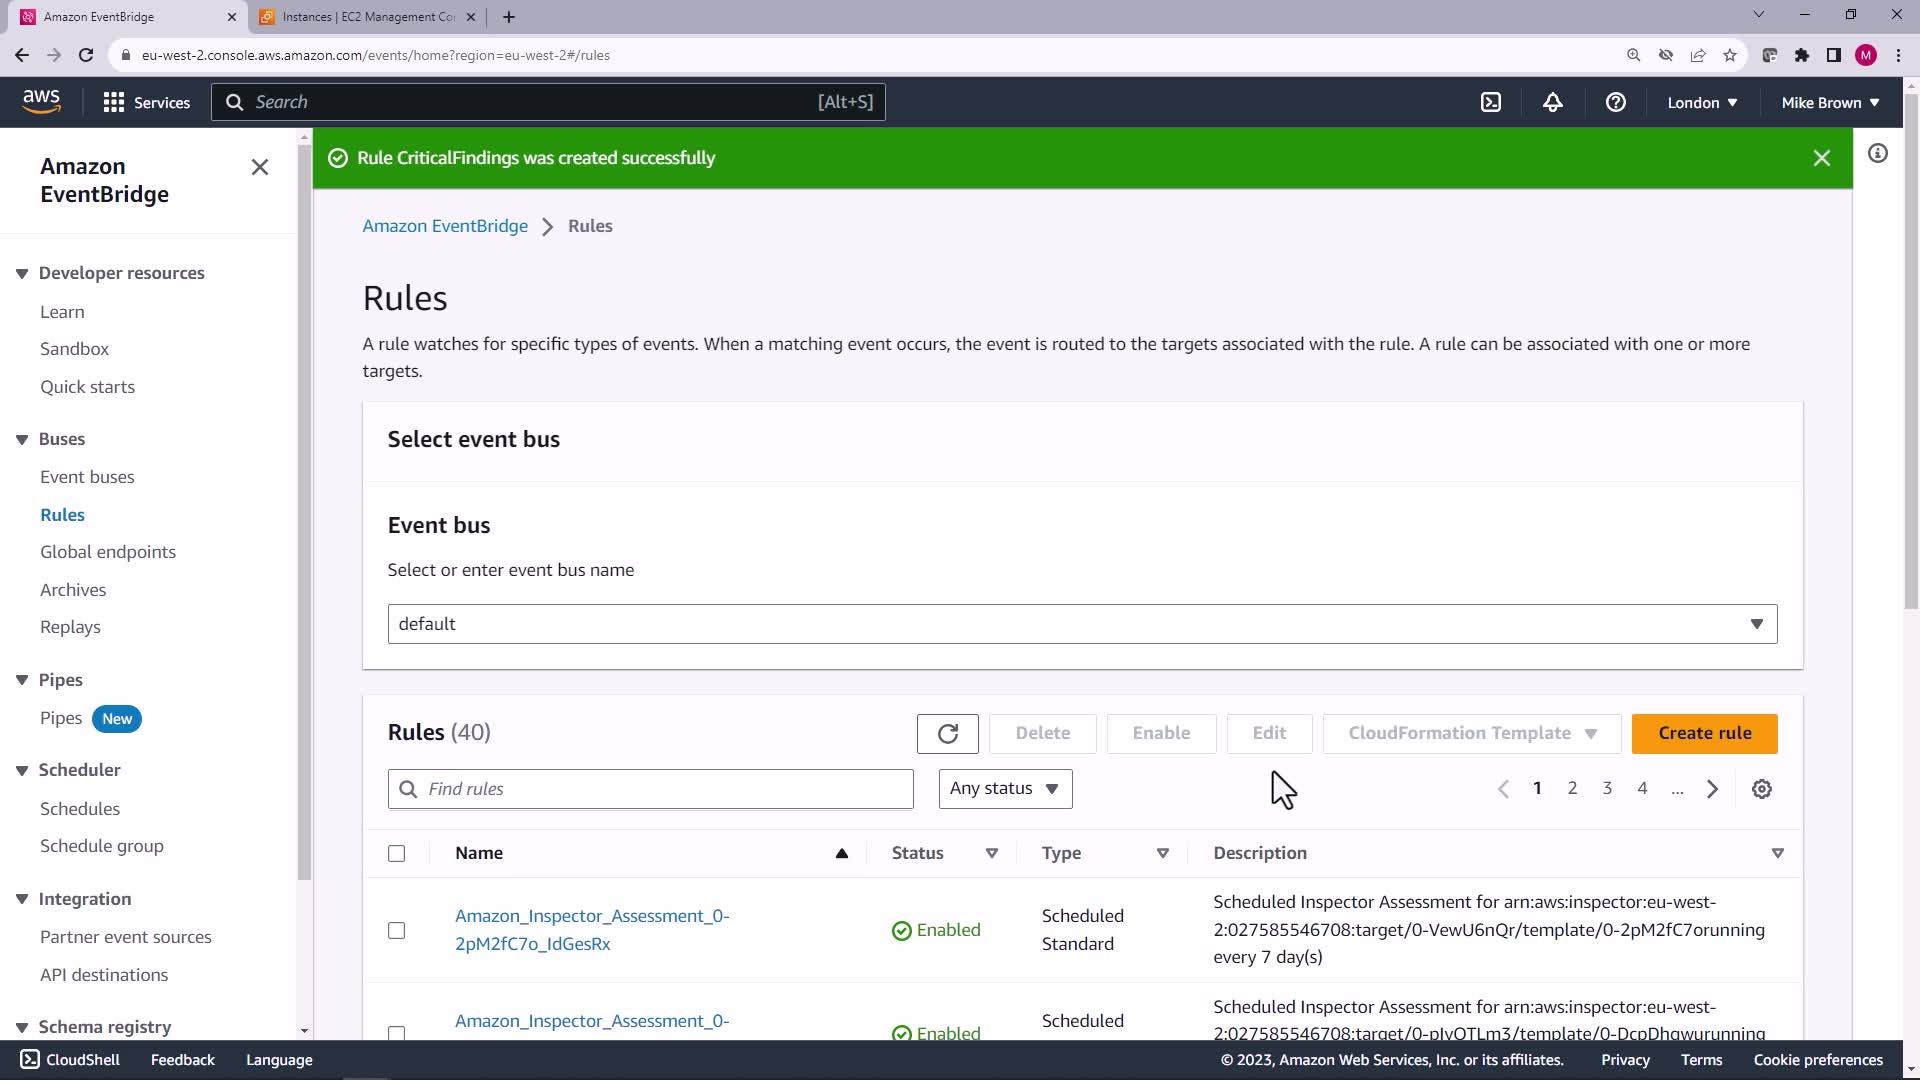Open the notifications bell
1920x1080 pixels.
coord(1552,102)
